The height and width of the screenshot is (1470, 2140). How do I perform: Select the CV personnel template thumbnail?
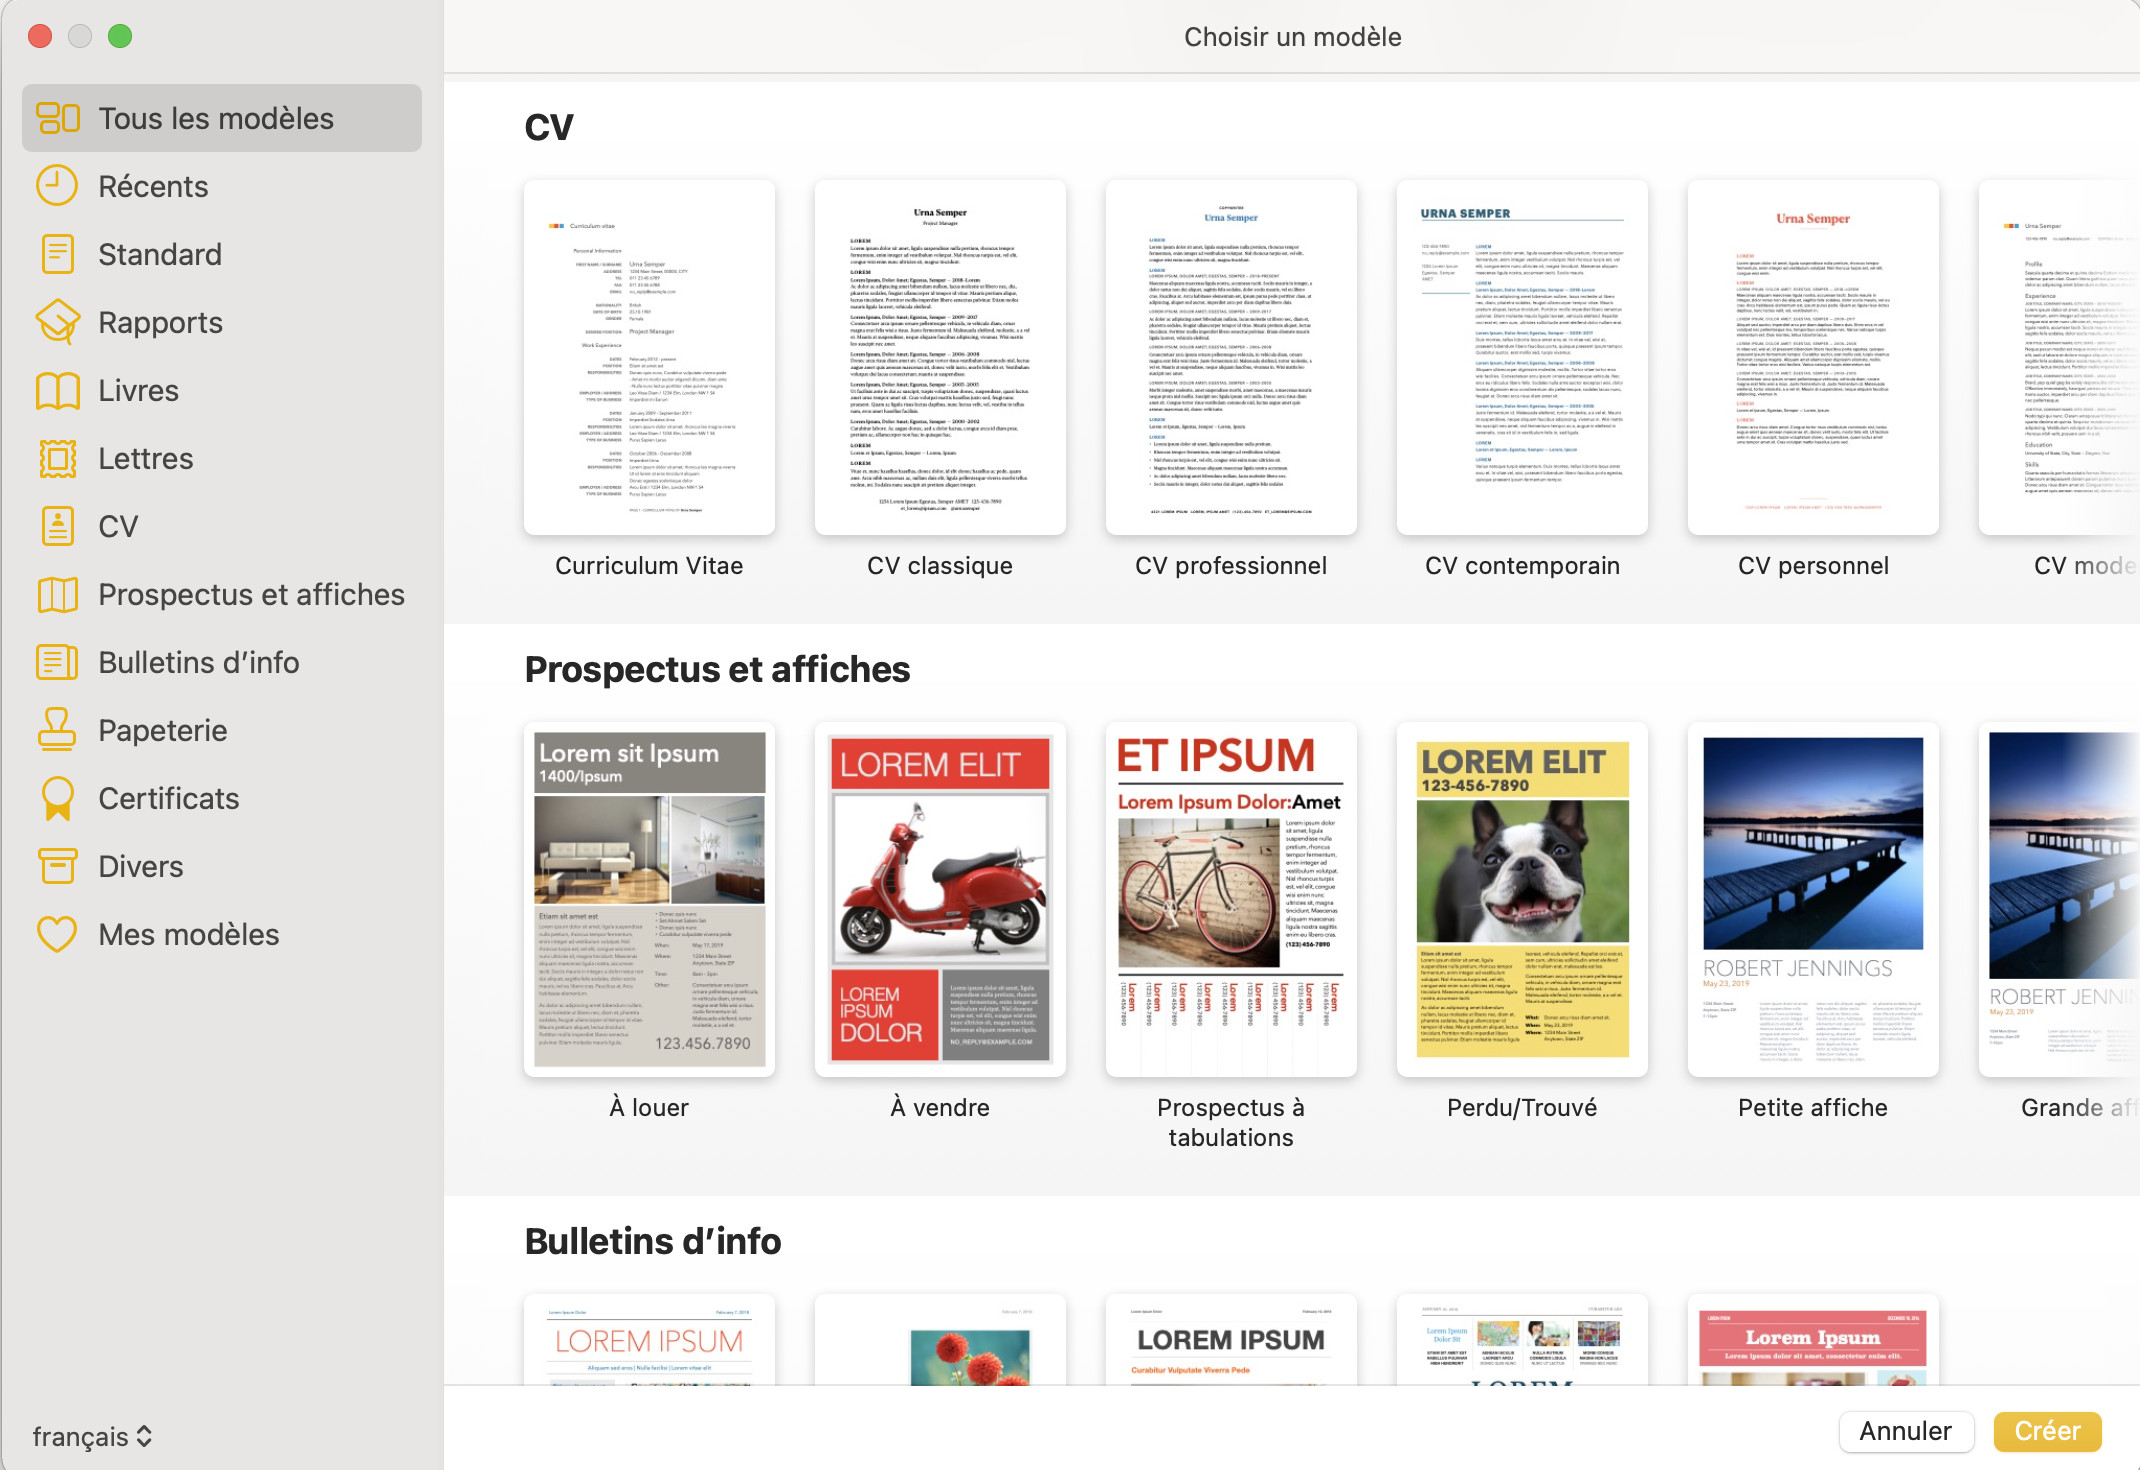1813,357
